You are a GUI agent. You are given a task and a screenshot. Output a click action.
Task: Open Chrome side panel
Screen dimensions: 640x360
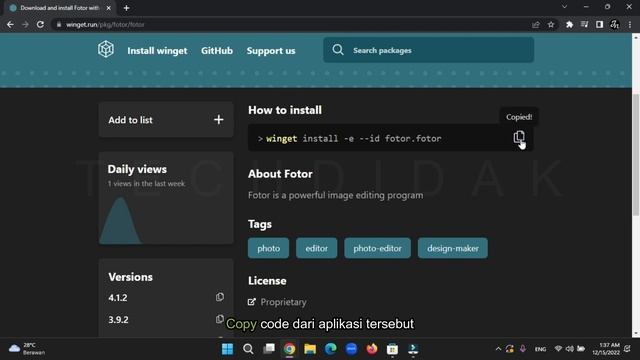[599, 24]
